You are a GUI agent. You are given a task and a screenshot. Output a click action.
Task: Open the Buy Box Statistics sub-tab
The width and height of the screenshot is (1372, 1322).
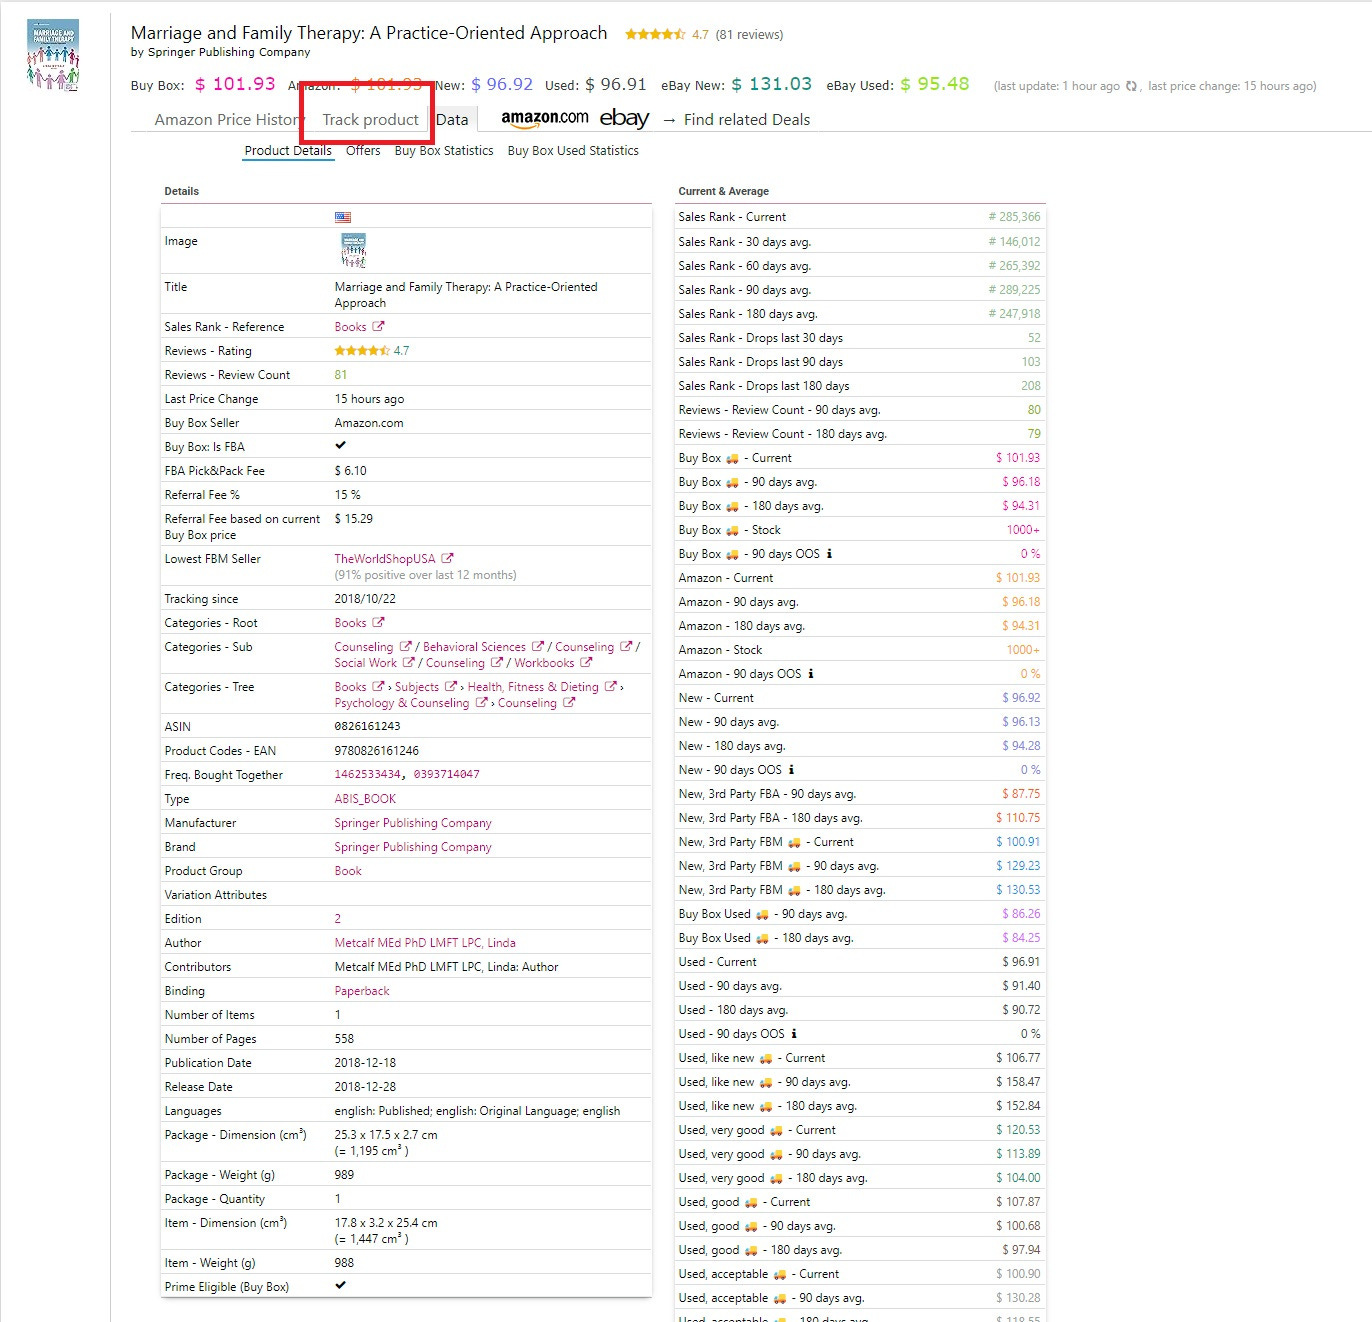tap(444, 151)
